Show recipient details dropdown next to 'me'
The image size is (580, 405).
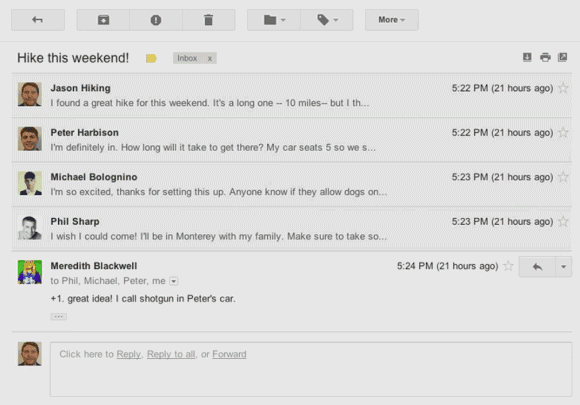click(173, 281)
